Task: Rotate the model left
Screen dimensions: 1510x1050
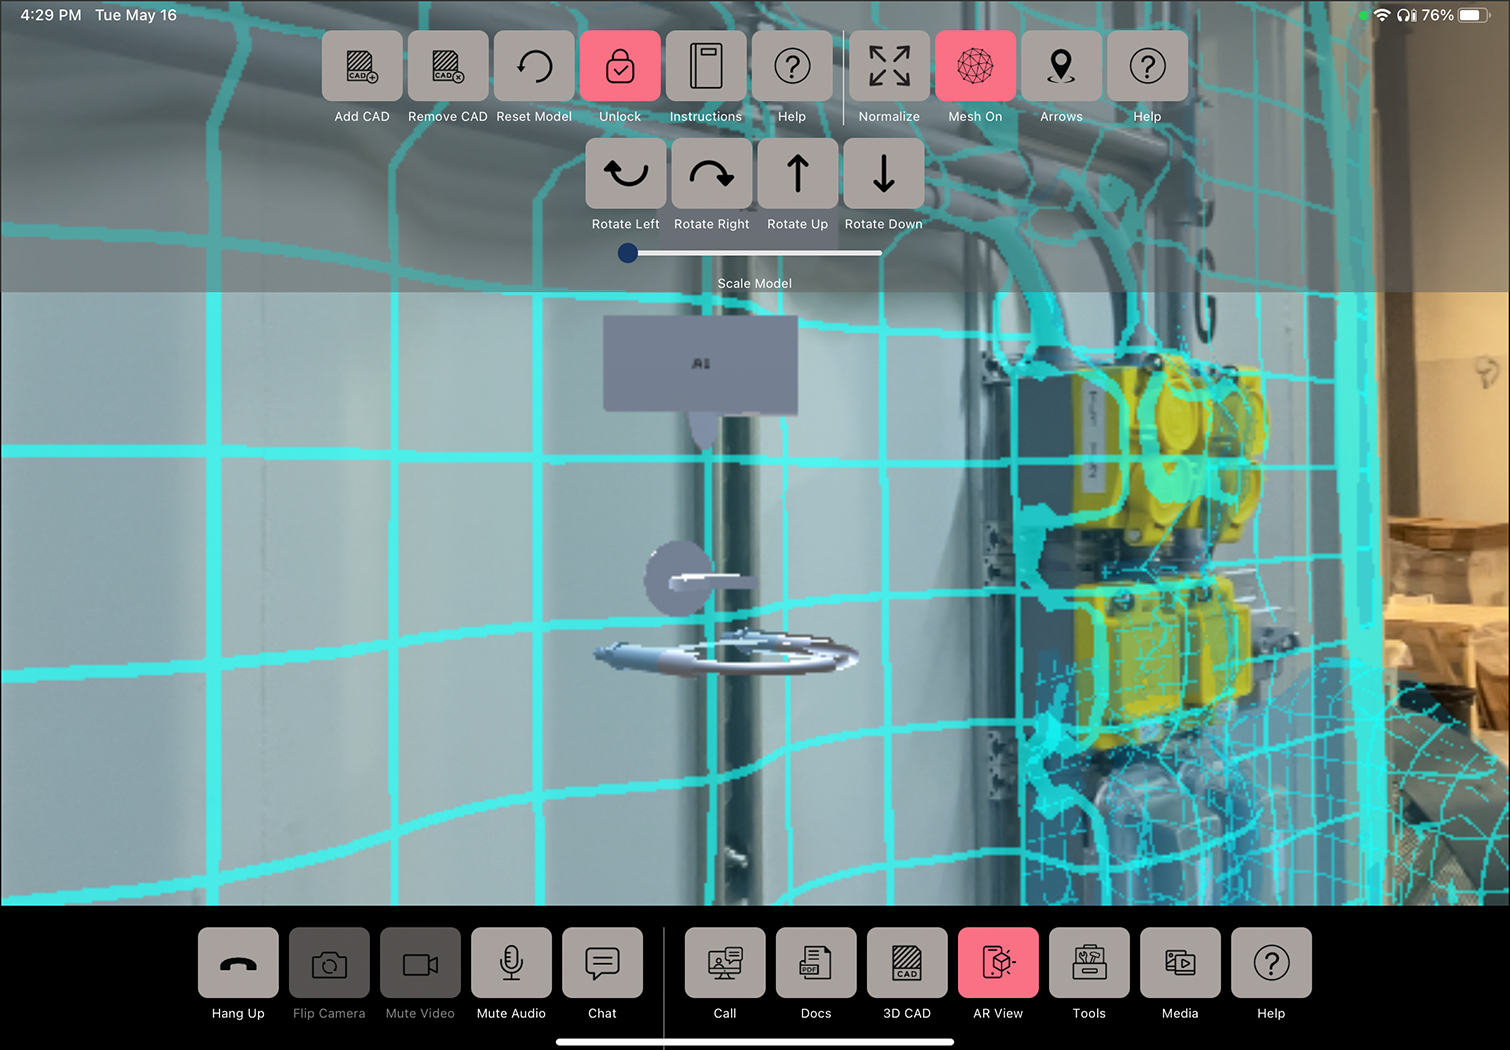Action: click(x=625, y=173)
